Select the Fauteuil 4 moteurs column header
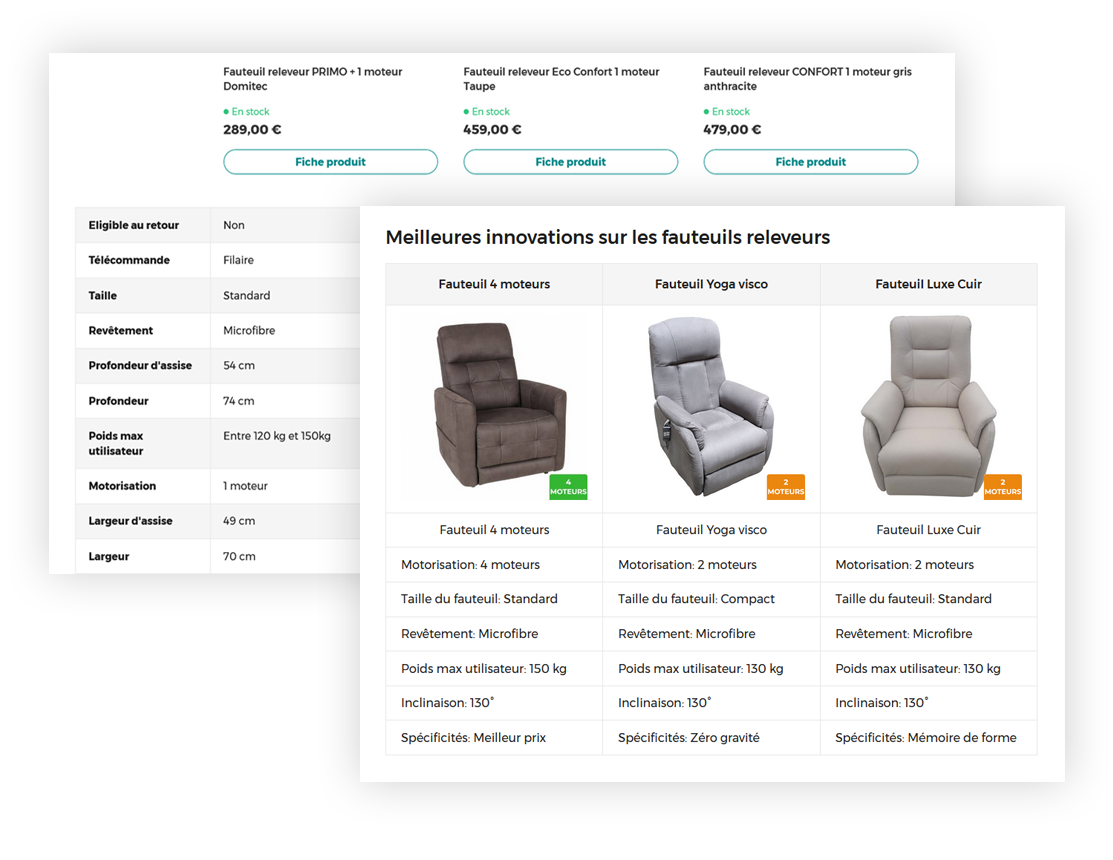1113x860 pixels. [494, 284]
